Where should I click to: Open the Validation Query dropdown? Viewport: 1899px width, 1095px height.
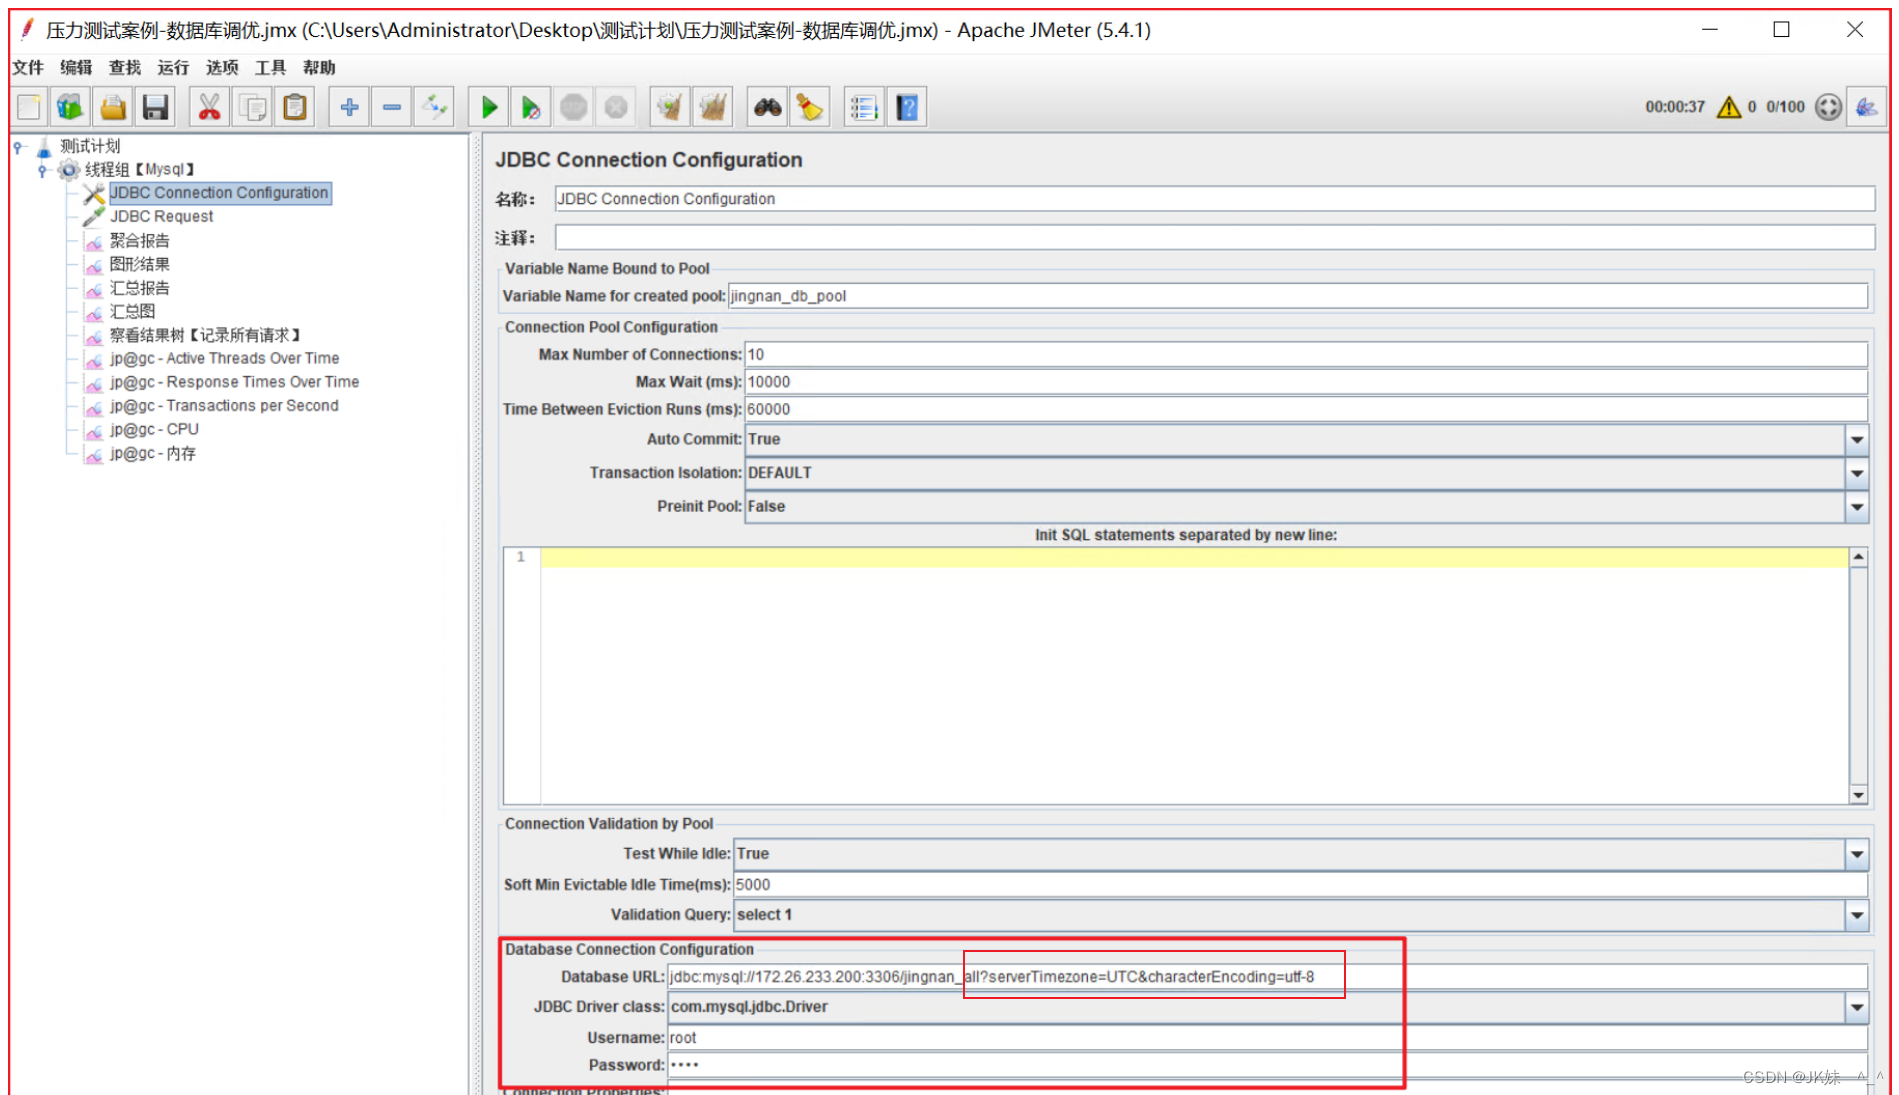[x=1857, y=915]
